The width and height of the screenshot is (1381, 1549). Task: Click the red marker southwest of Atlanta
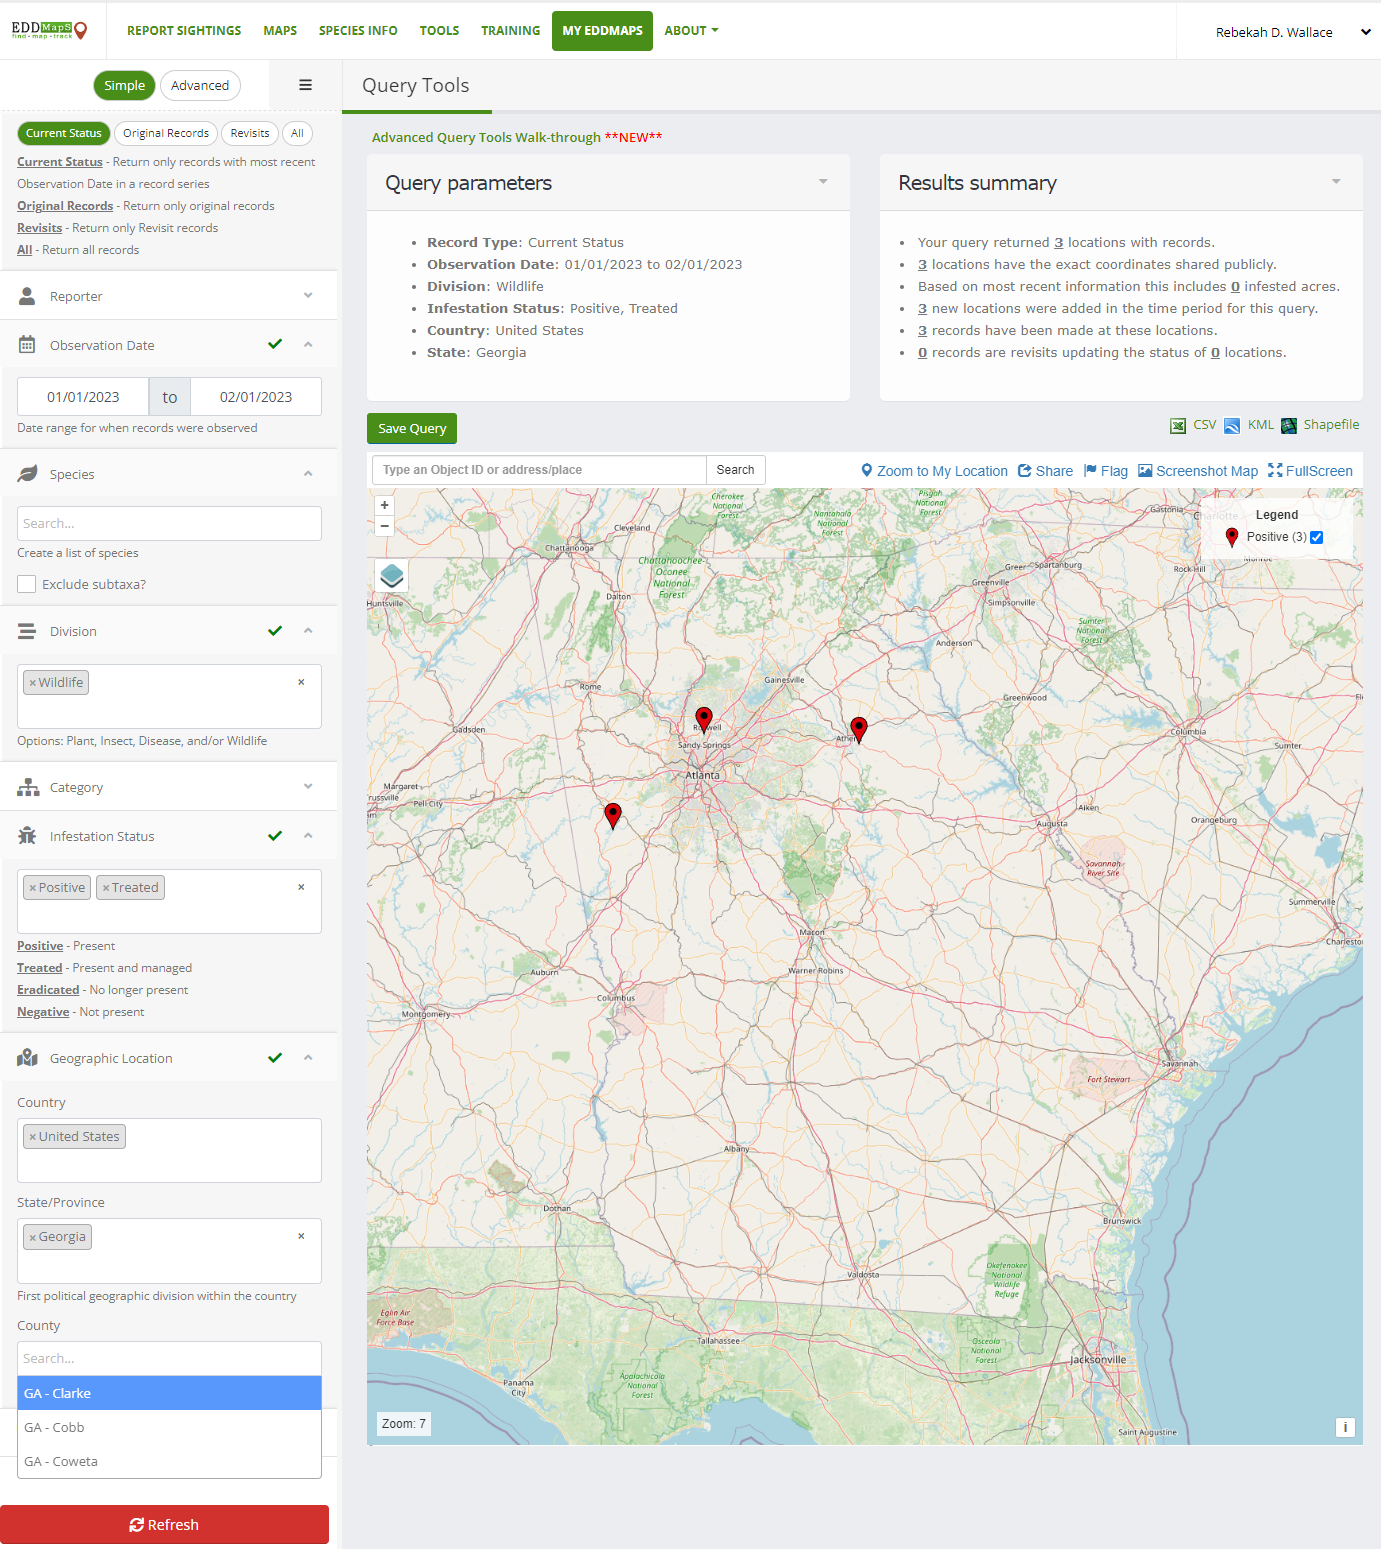click(613, 816)
